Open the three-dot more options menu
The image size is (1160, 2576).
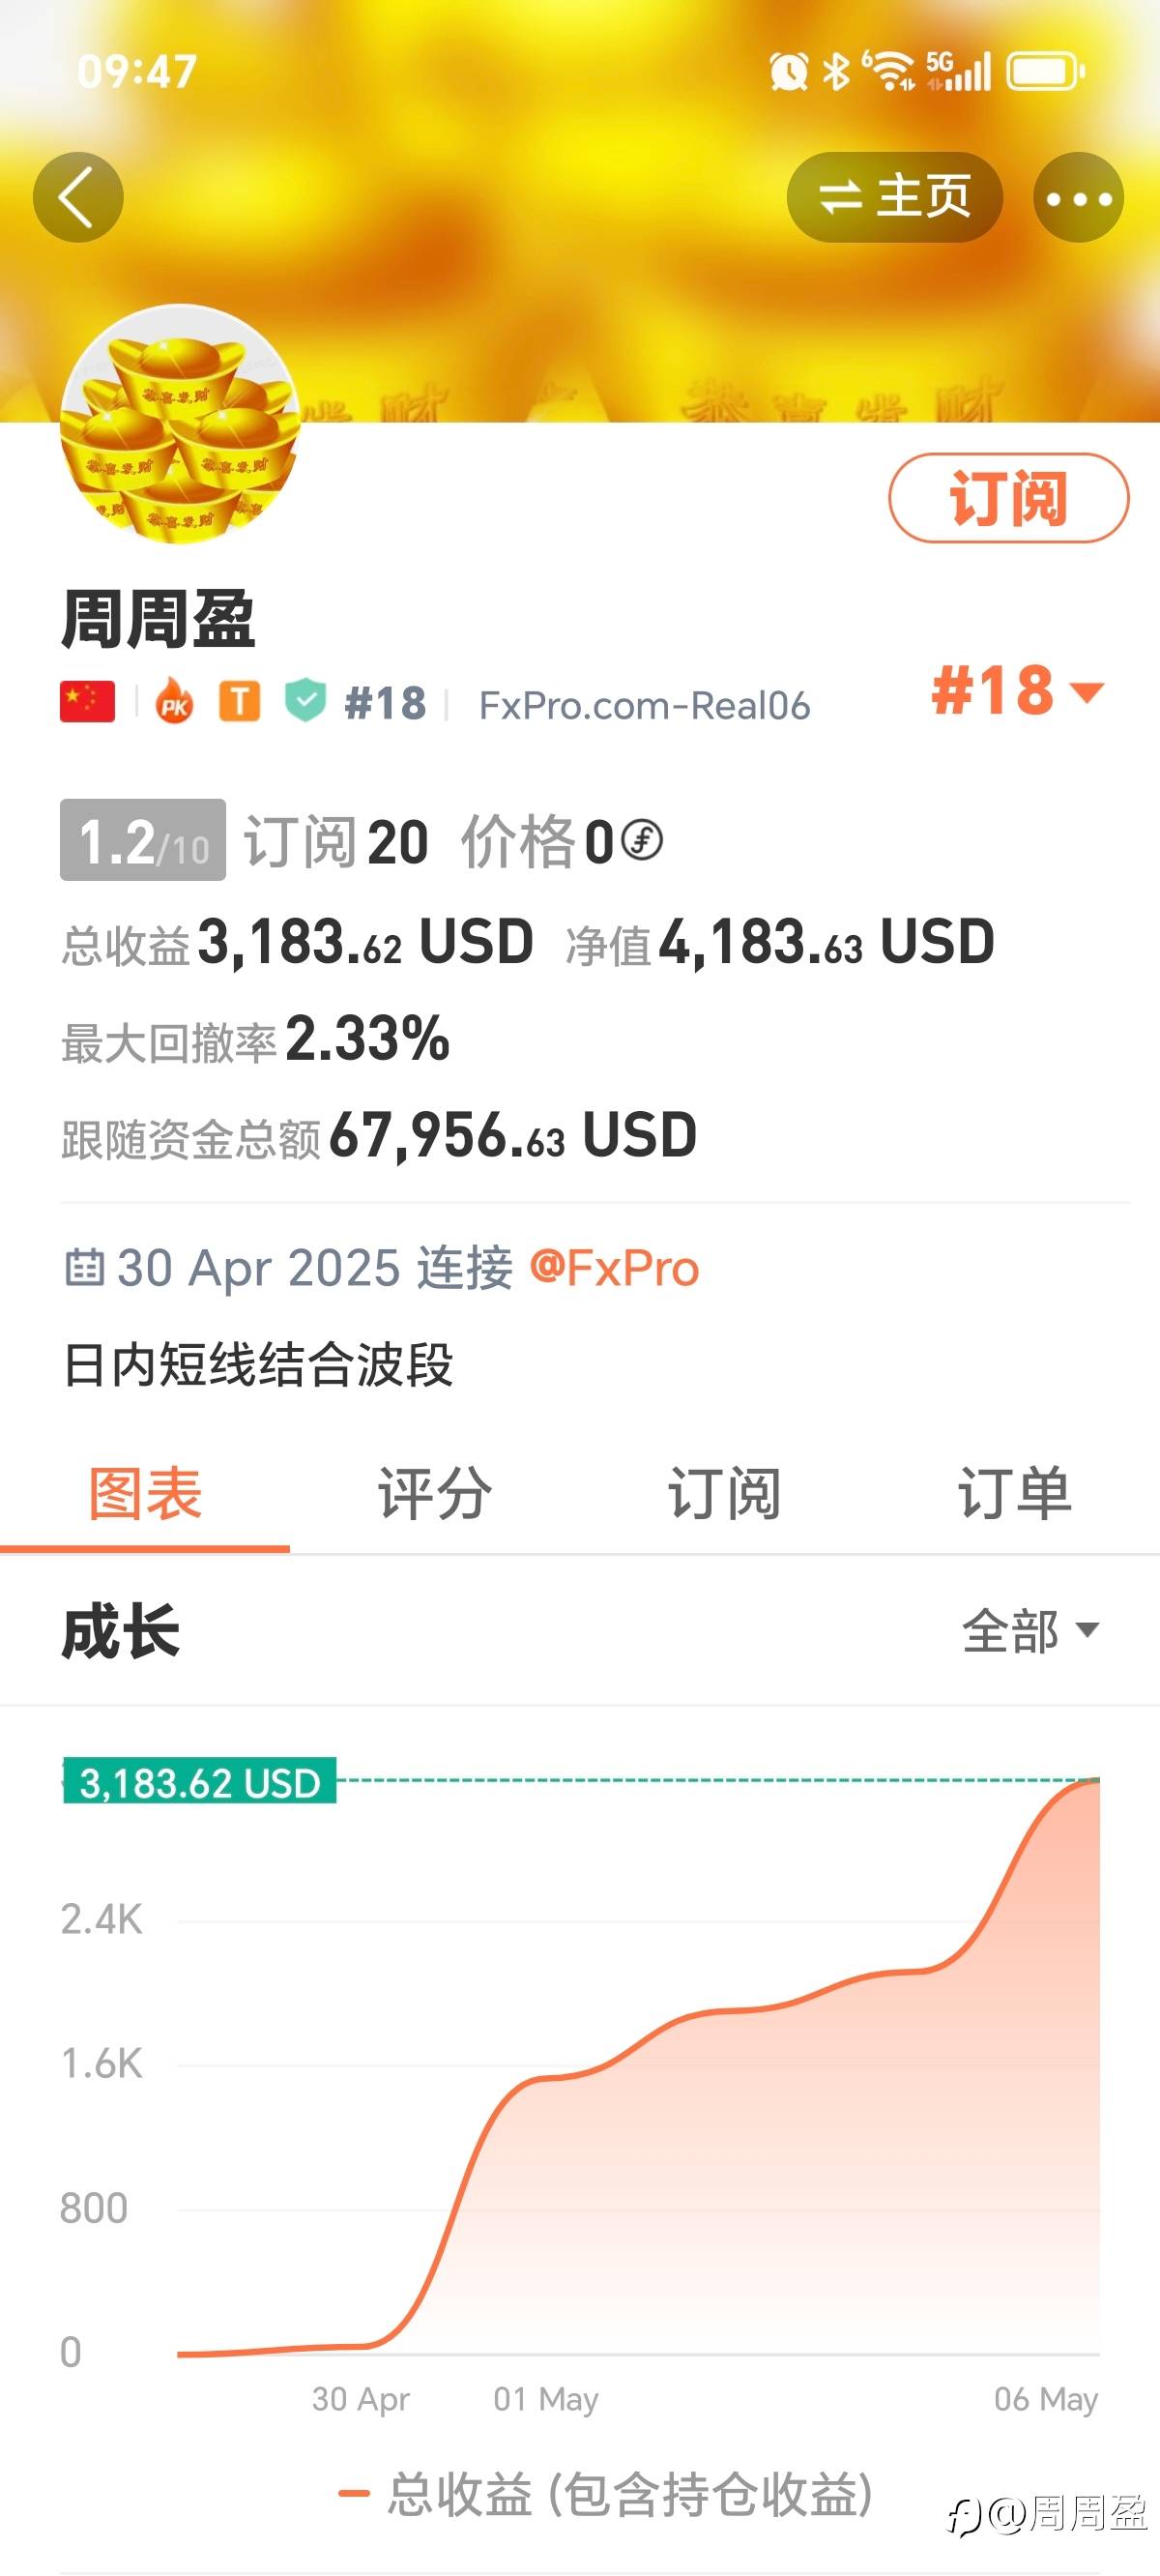point(1078,198)
